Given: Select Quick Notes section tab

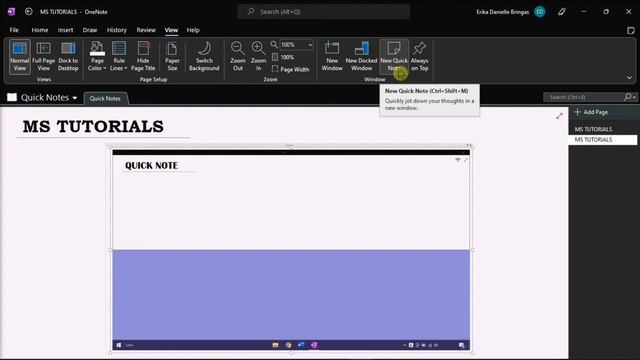Looking at the screenshot, I should (105, 98).
